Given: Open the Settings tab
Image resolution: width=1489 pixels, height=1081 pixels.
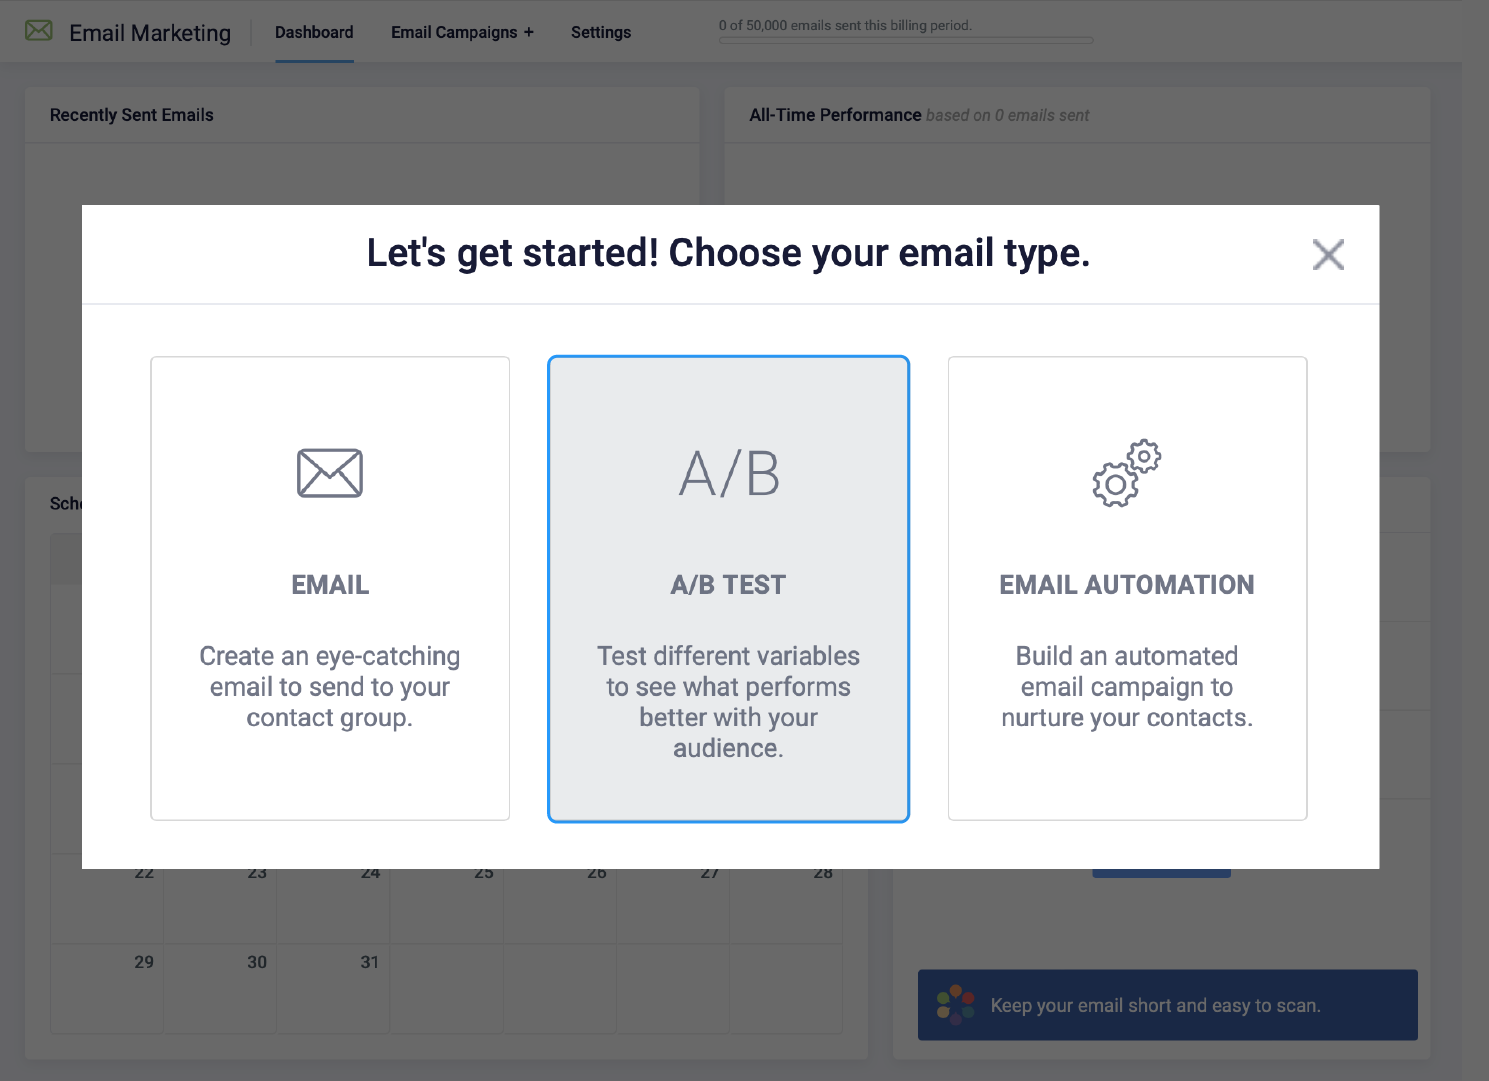Looking at the screenshot, I should [x=601, y=32].
